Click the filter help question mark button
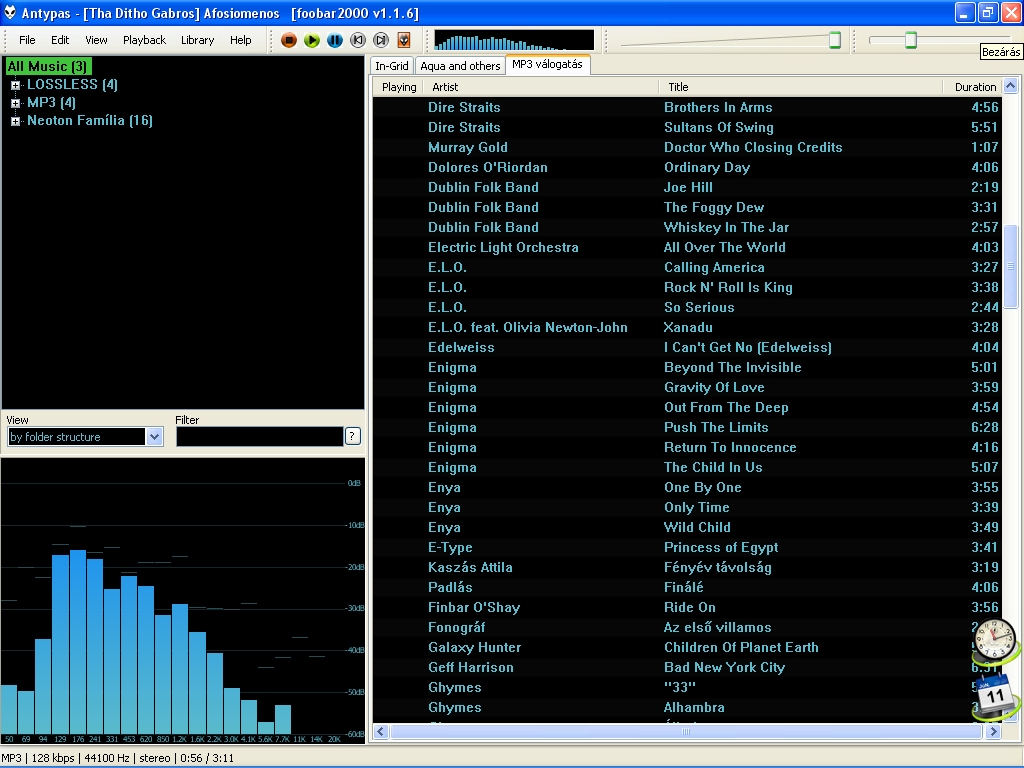This screenshot has height=768, width=1024. [x=353, y=436]
